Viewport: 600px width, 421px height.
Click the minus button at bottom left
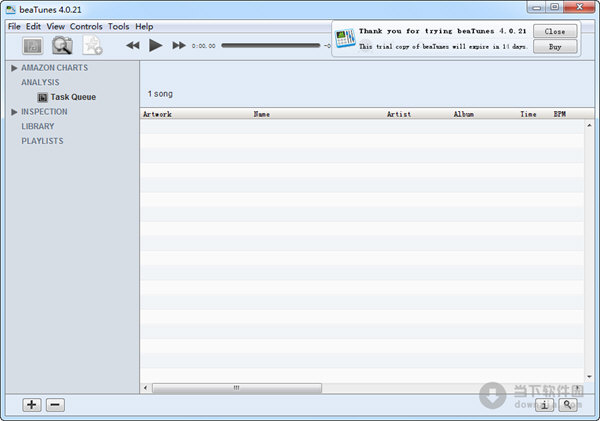click(56, 405)
